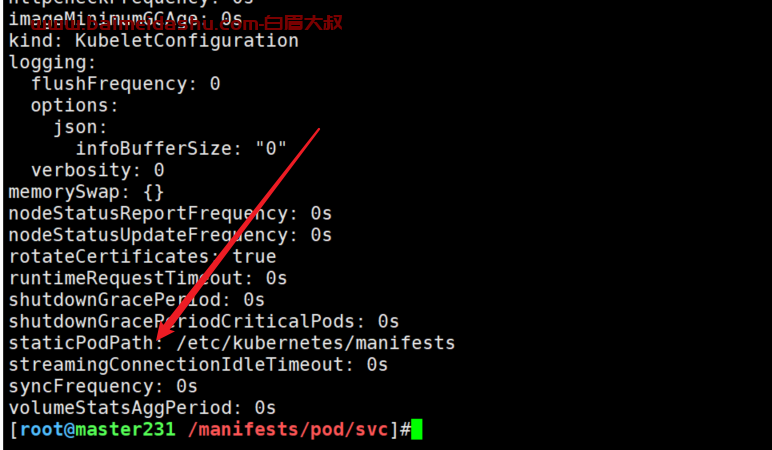This screenshot has width=772, height=450.
Task: Click the shutdownGracePeriodCriticalPods line
Action: click(x=204, y=321)
